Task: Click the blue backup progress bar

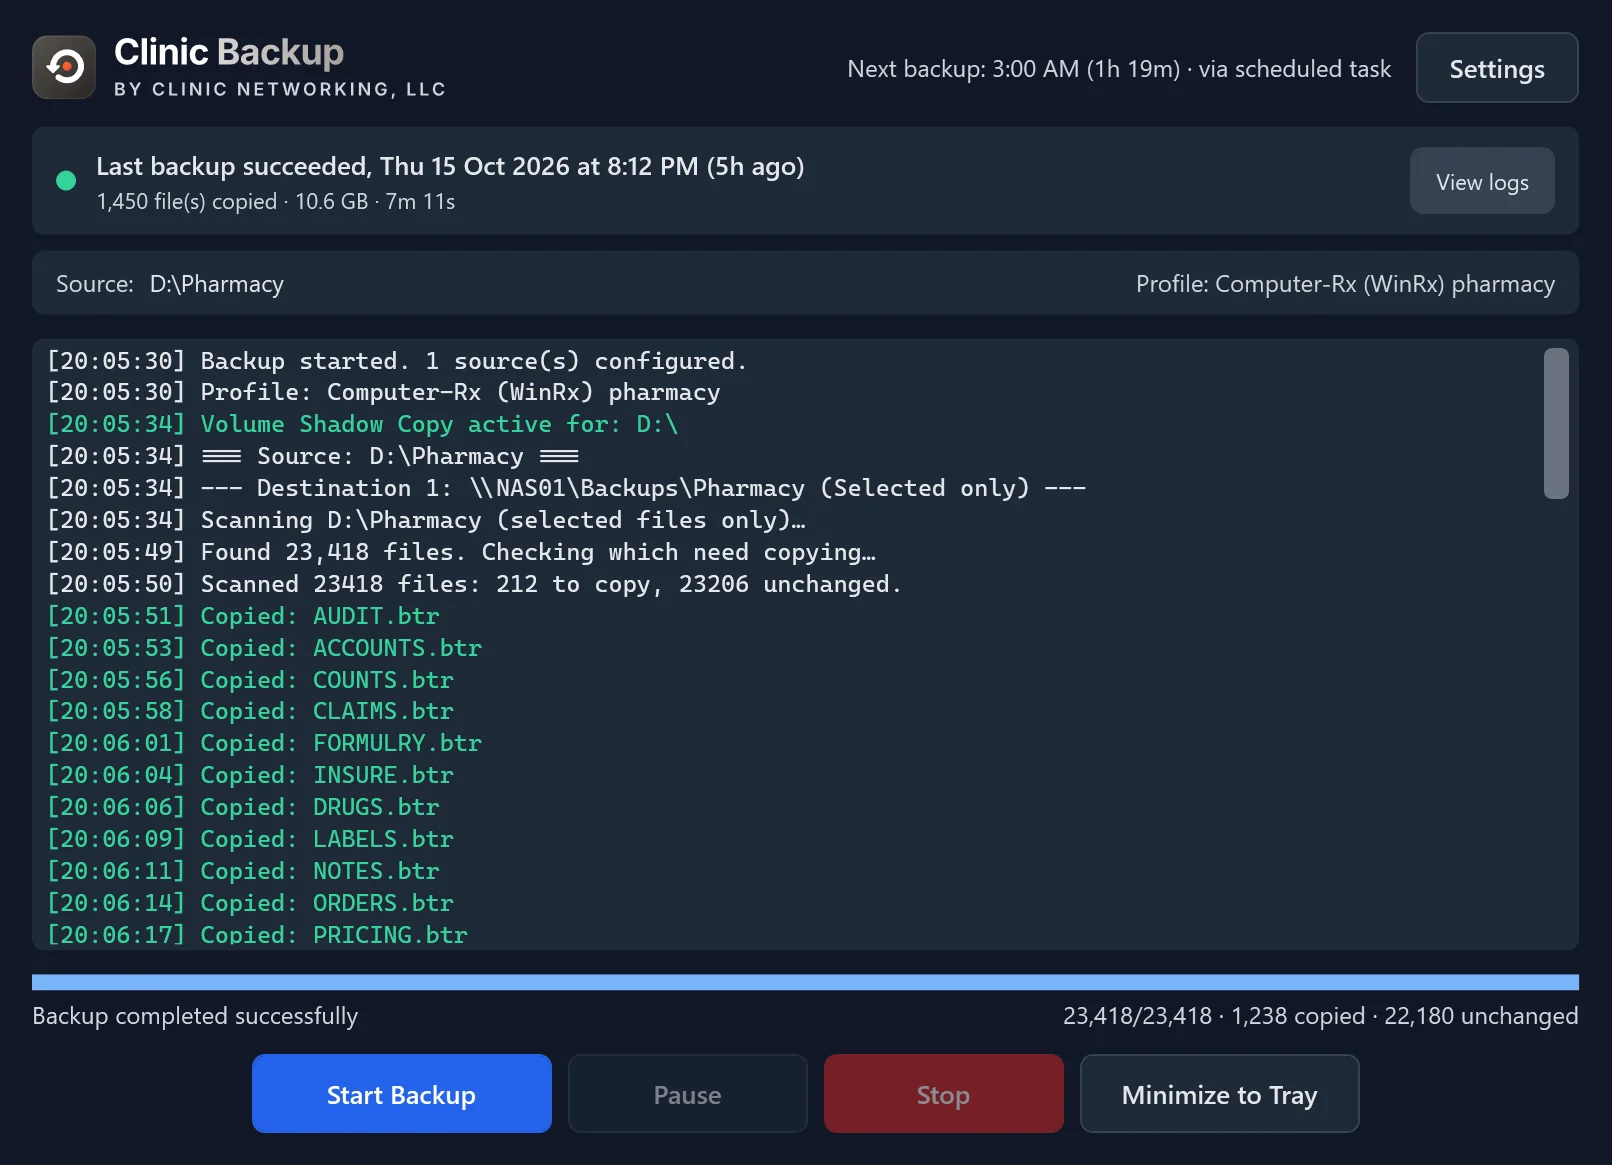Action: [x=805, y=982]
